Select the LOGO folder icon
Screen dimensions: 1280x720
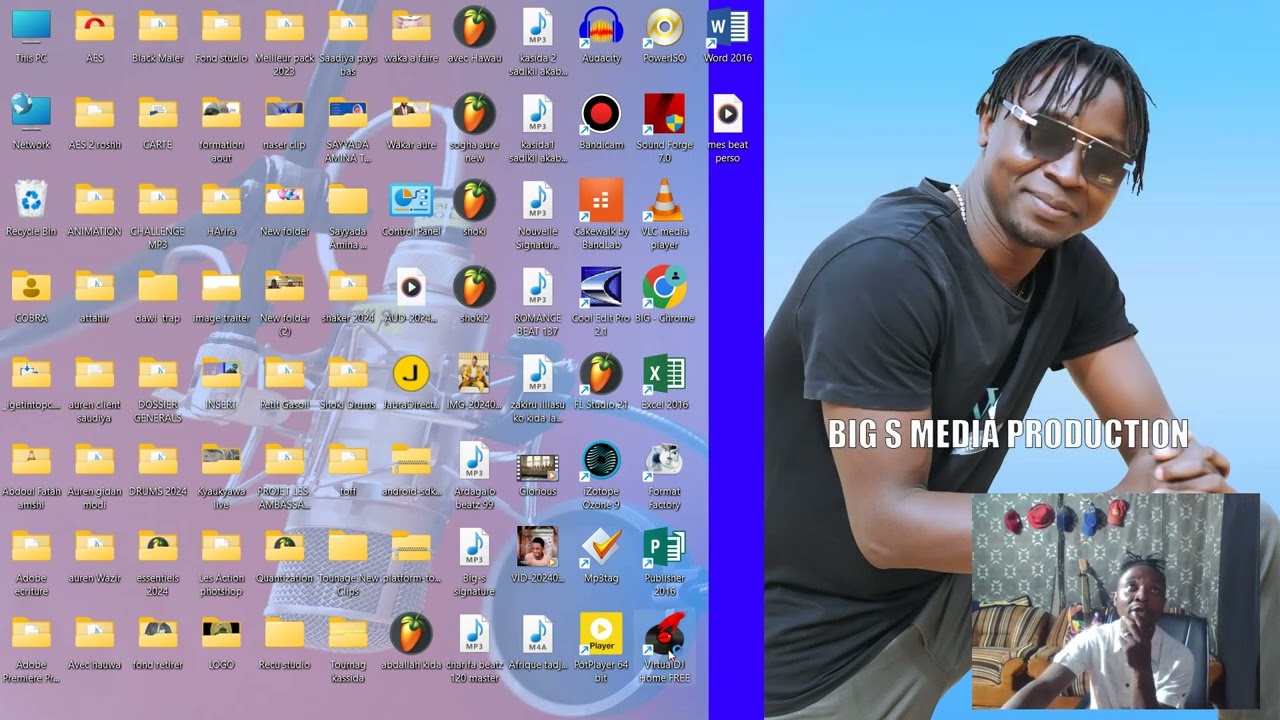[x=221, y=634]
